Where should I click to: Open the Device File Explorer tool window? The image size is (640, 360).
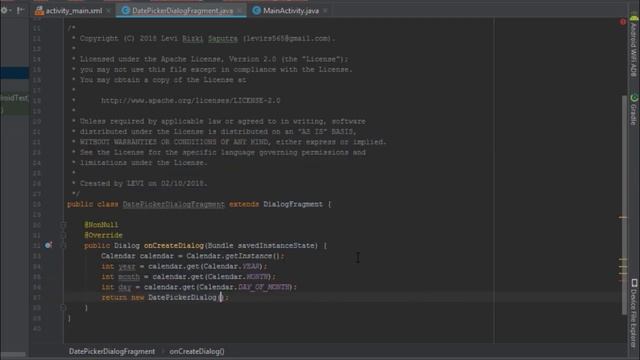click(634, 313)
